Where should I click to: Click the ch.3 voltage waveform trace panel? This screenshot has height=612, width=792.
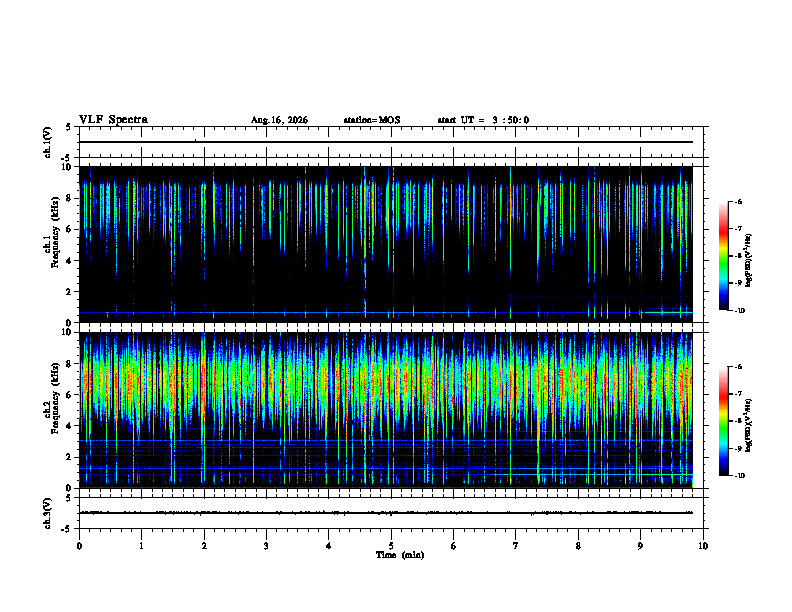pos(391,513)
